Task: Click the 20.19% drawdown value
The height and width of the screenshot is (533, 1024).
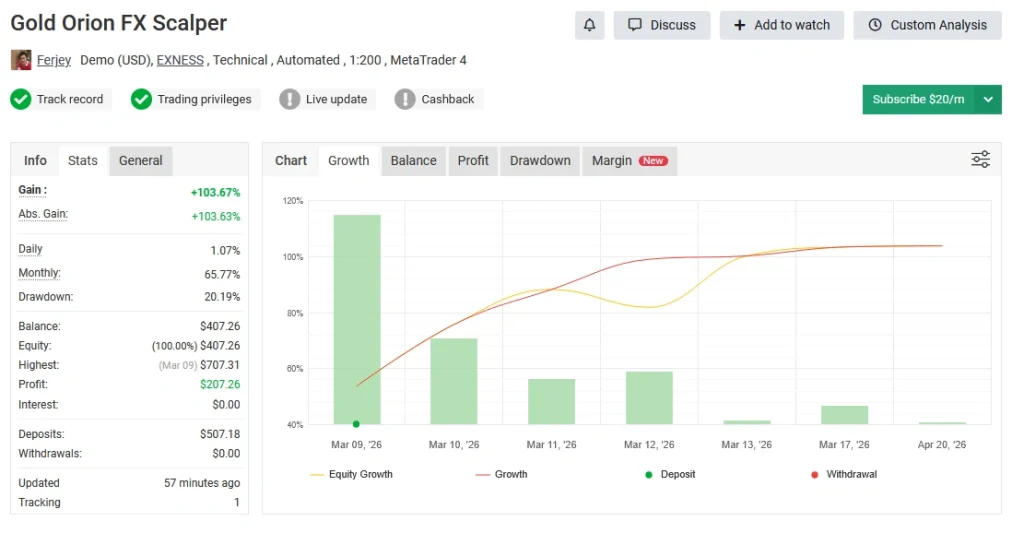Action: pyautogui.click(x=222, y=297)
